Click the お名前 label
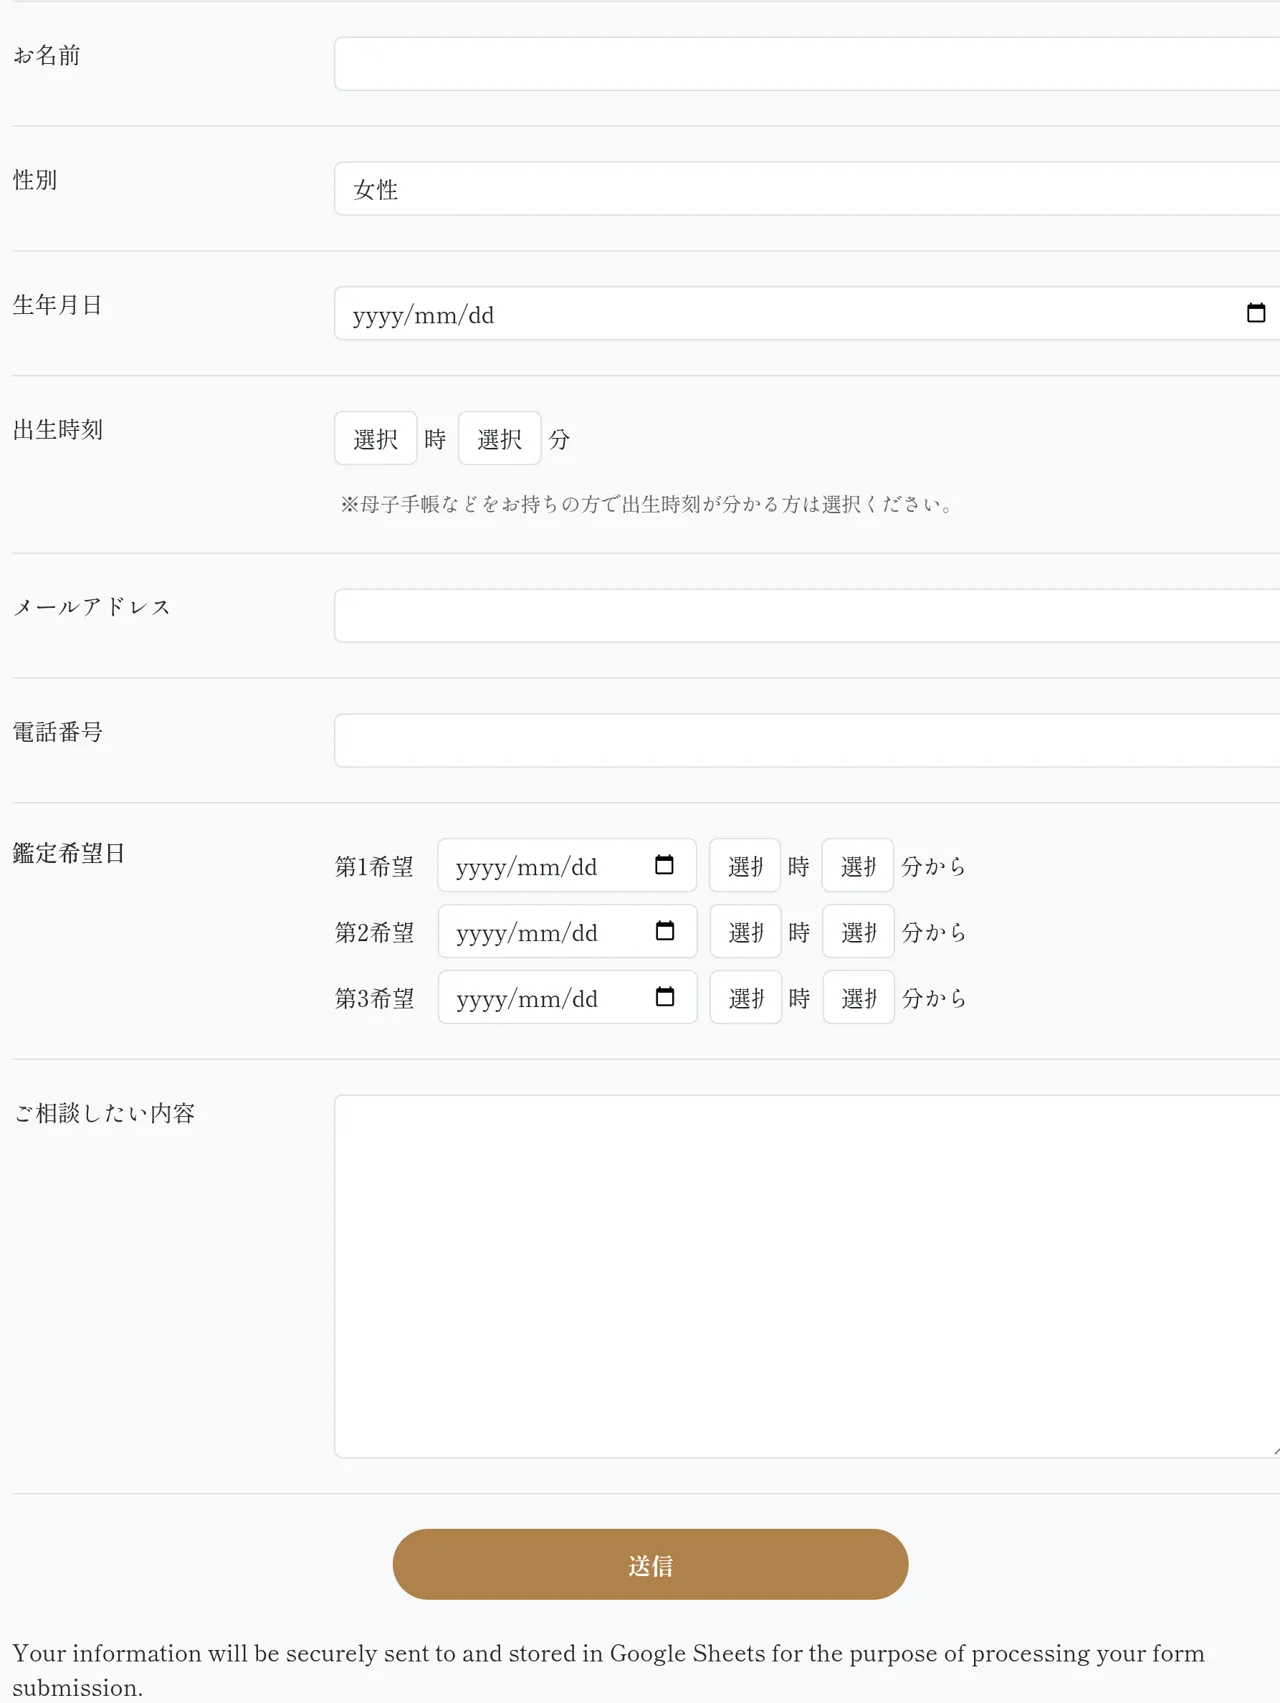This screenshot has width=1280, height=1703. (46, 56)
